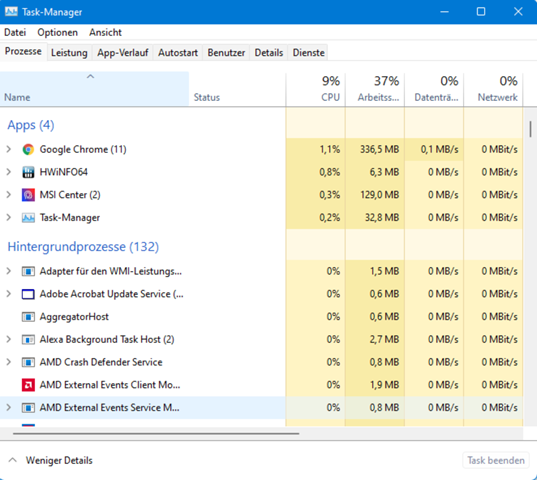The height and width of the screenshot is (480, 537).
Task: Switch to the App-Verlauf tab
Action: pyautogui.click(x=123, y=53)
